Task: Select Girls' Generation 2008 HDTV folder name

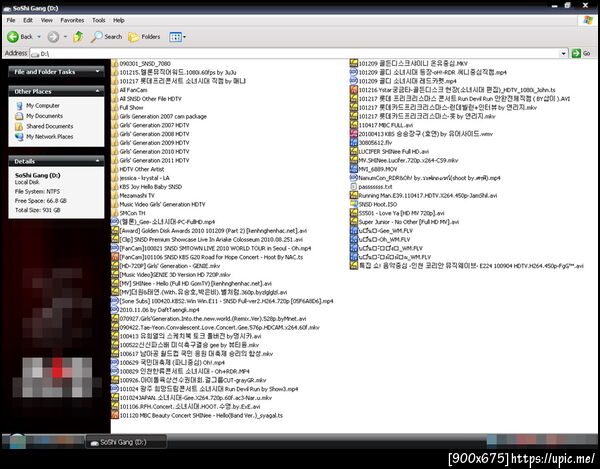Action: [x=154, y=134]
